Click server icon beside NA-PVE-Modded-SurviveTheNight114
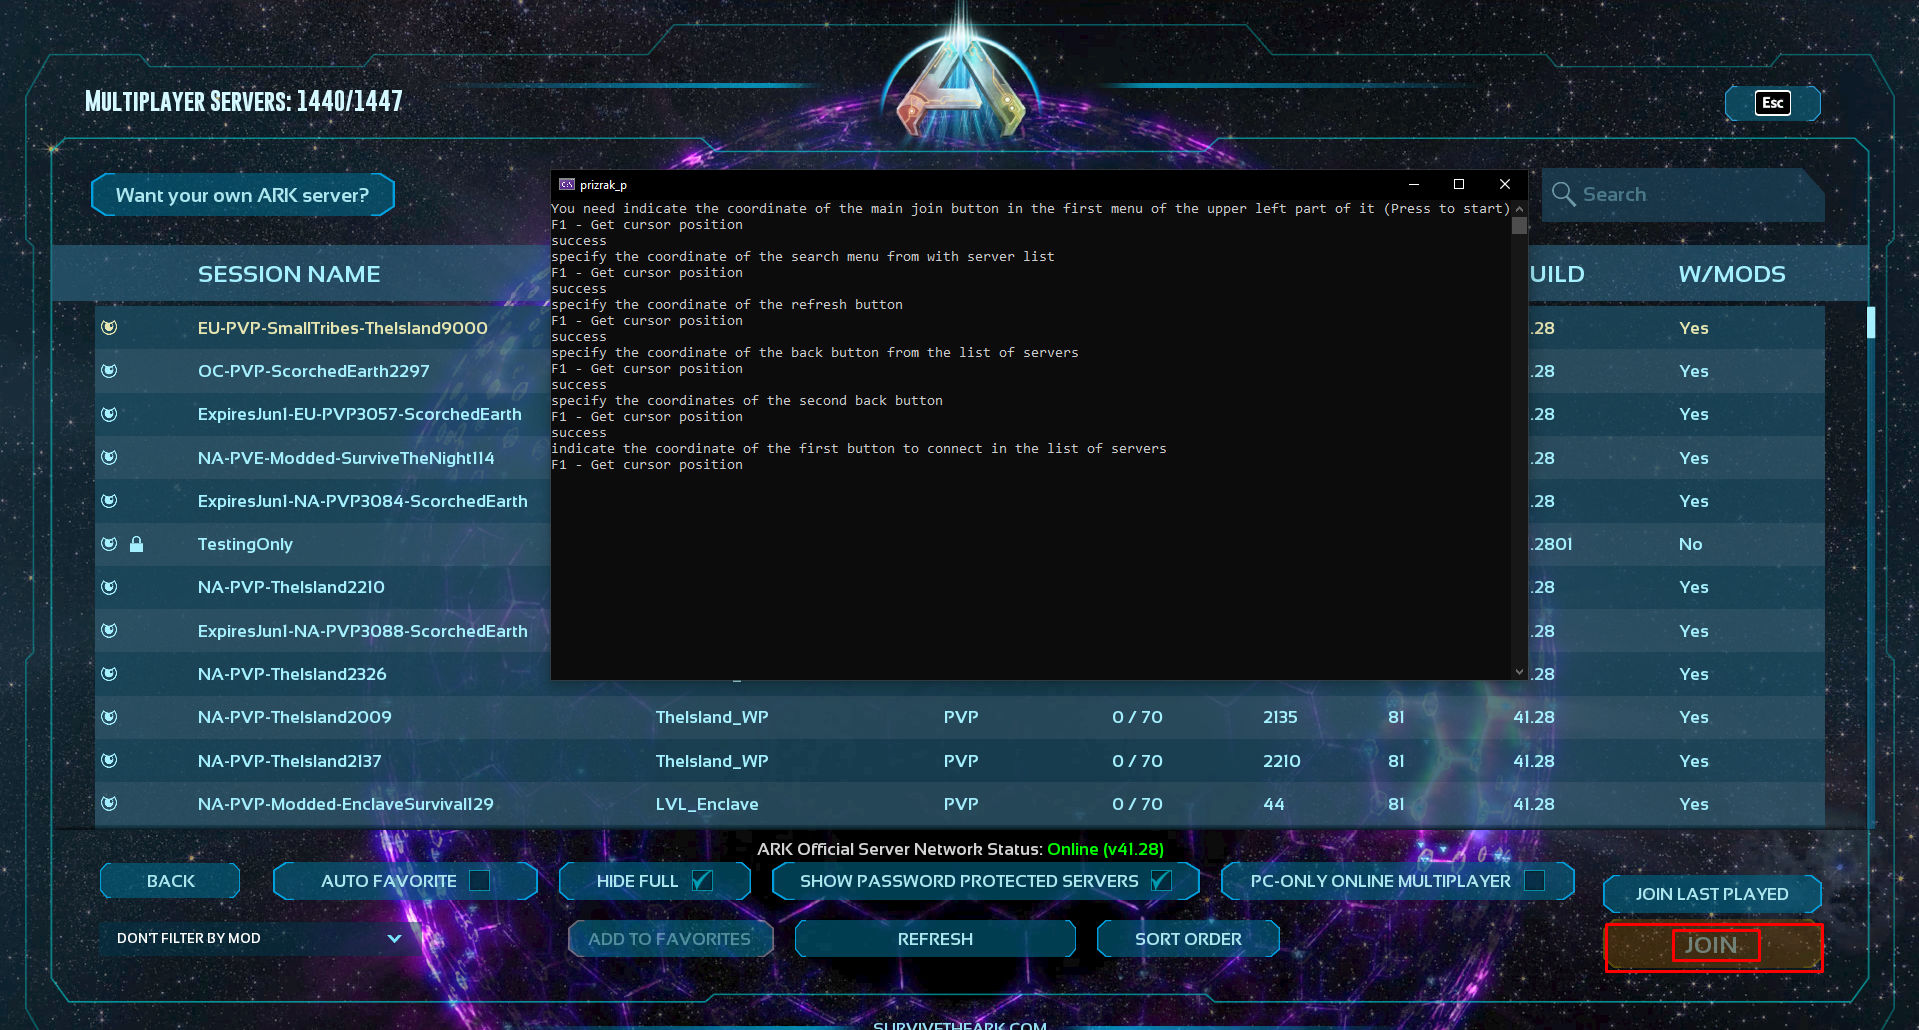This screenshot has width=1919, height=1030. [x=109, y=457]
